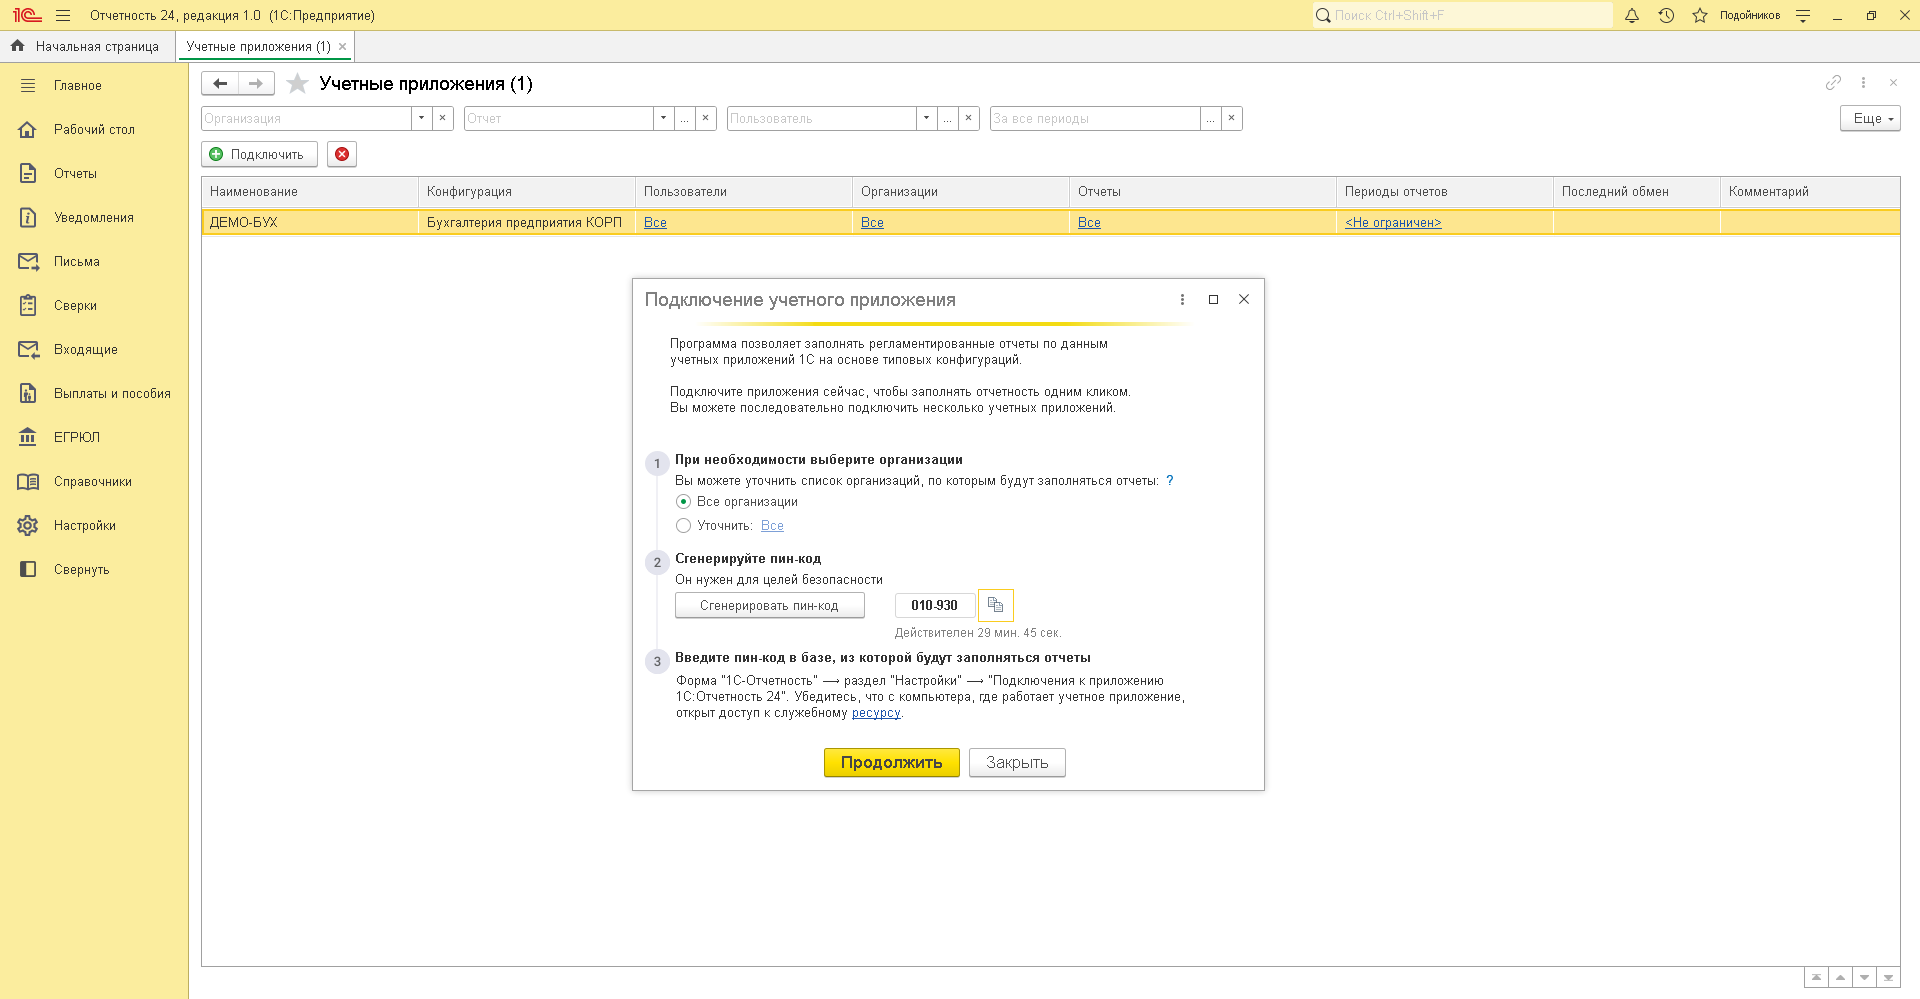Open Уведомления section
This screenshot has height=999, width=1920.
click(93, 218)
